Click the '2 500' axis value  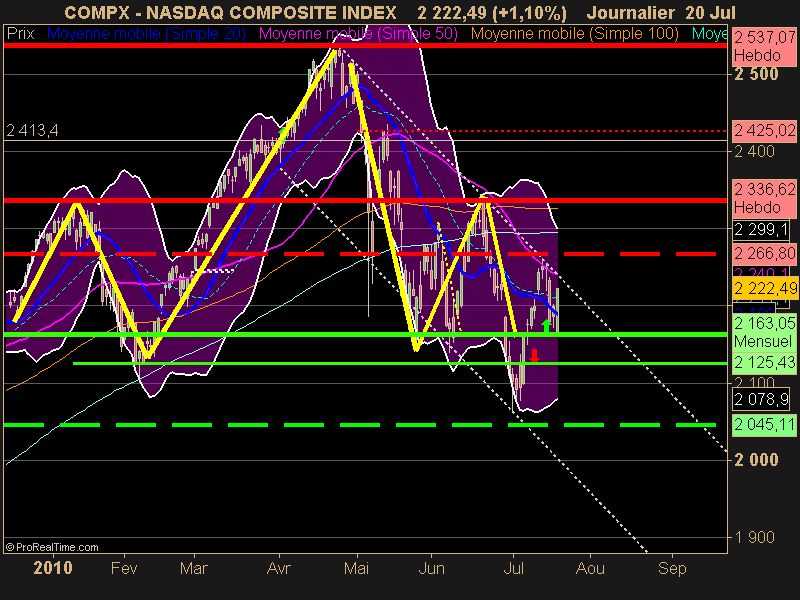tap(756, 74)
